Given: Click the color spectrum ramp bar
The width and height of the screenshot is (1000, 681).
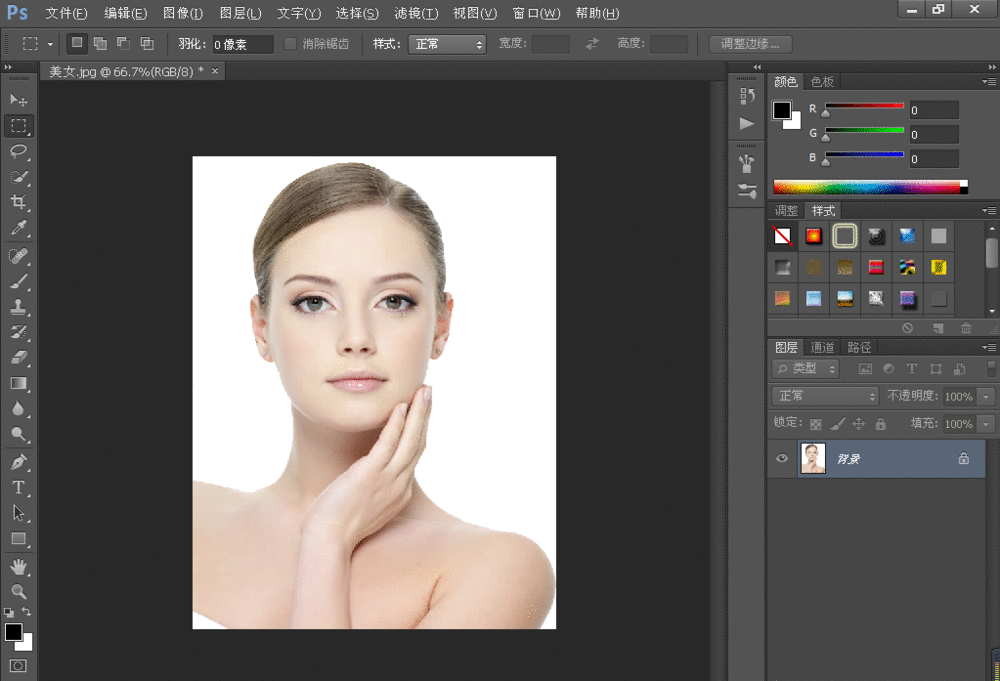Looking at the screenshot, I should tap(866, 187).
